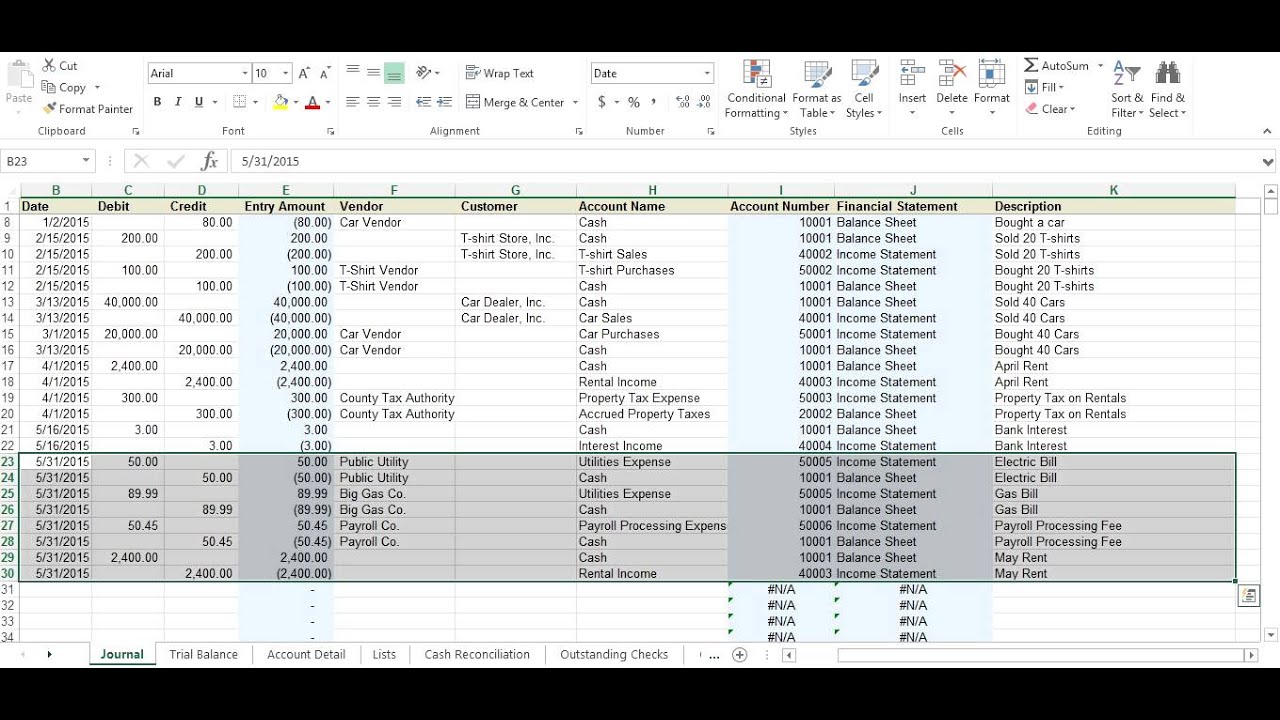The height and width of the screenshot is (720, 1280).
Task: Open the Cash Reconciliation sheet tab
Action: point(477,654)
